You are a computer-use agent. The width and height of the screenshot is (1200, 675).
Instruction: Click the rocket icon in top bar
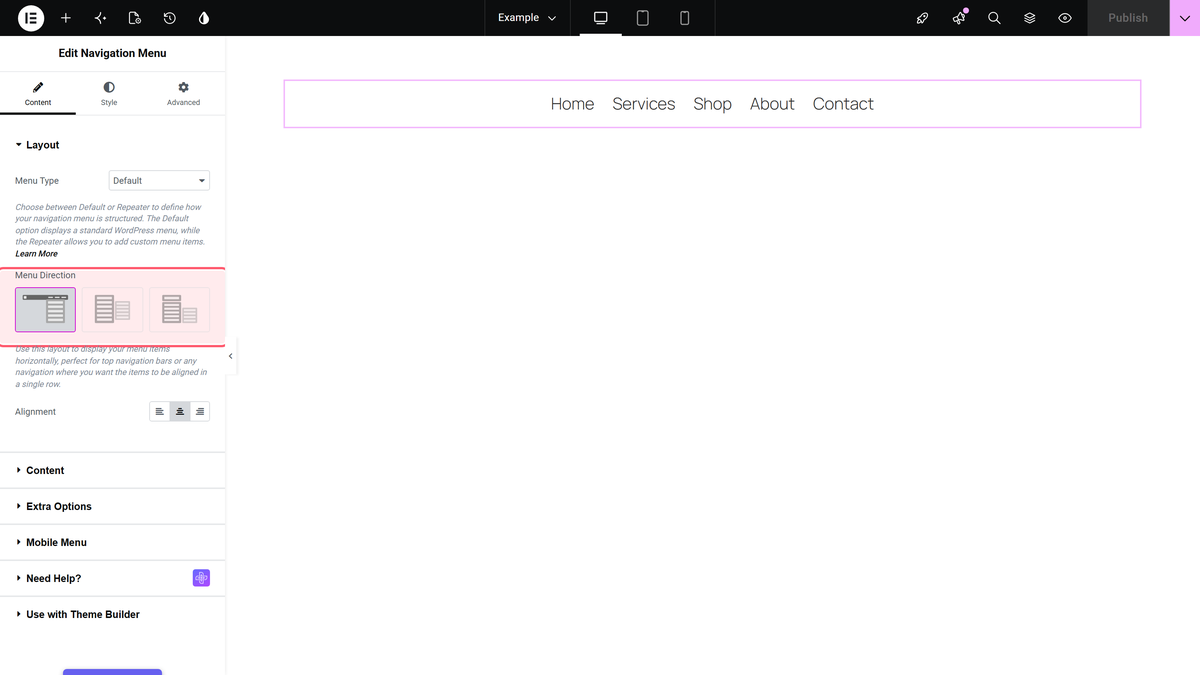pos(923,18)
